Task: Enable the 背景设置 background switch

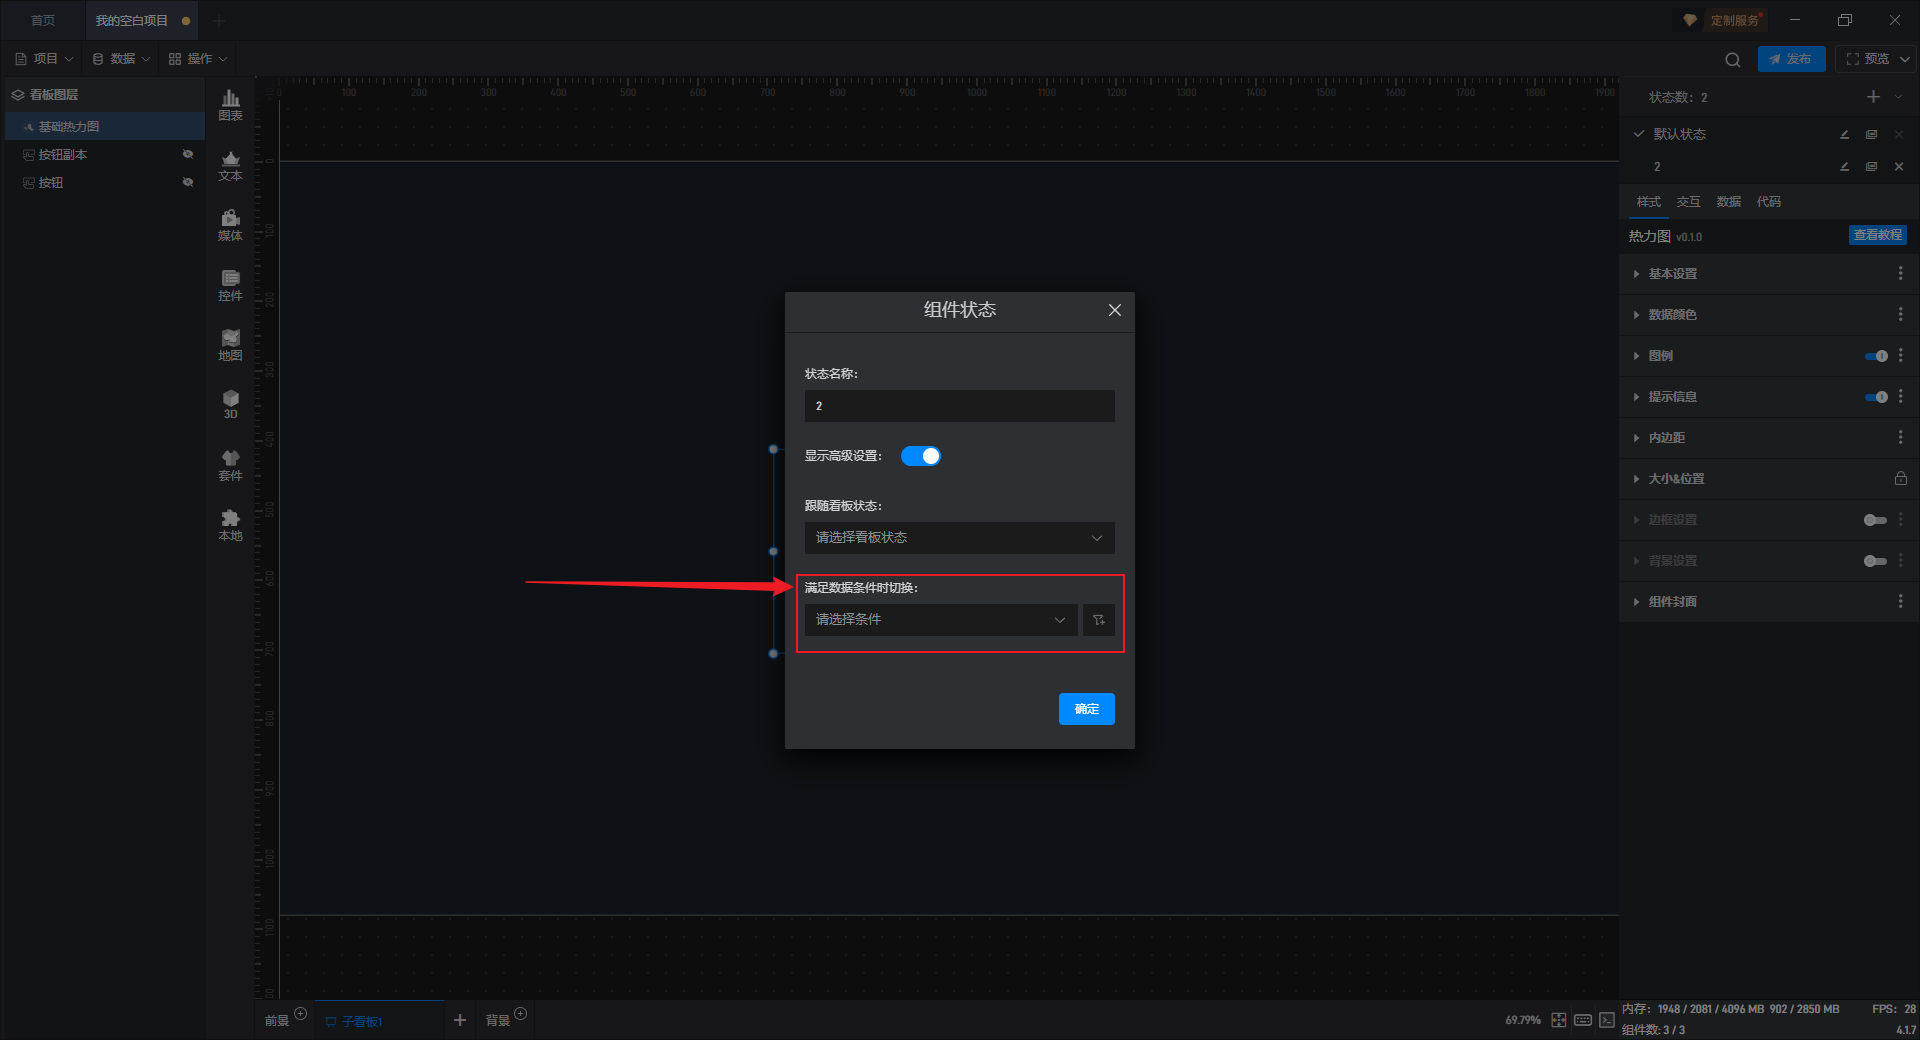Action: [1876, 561]
